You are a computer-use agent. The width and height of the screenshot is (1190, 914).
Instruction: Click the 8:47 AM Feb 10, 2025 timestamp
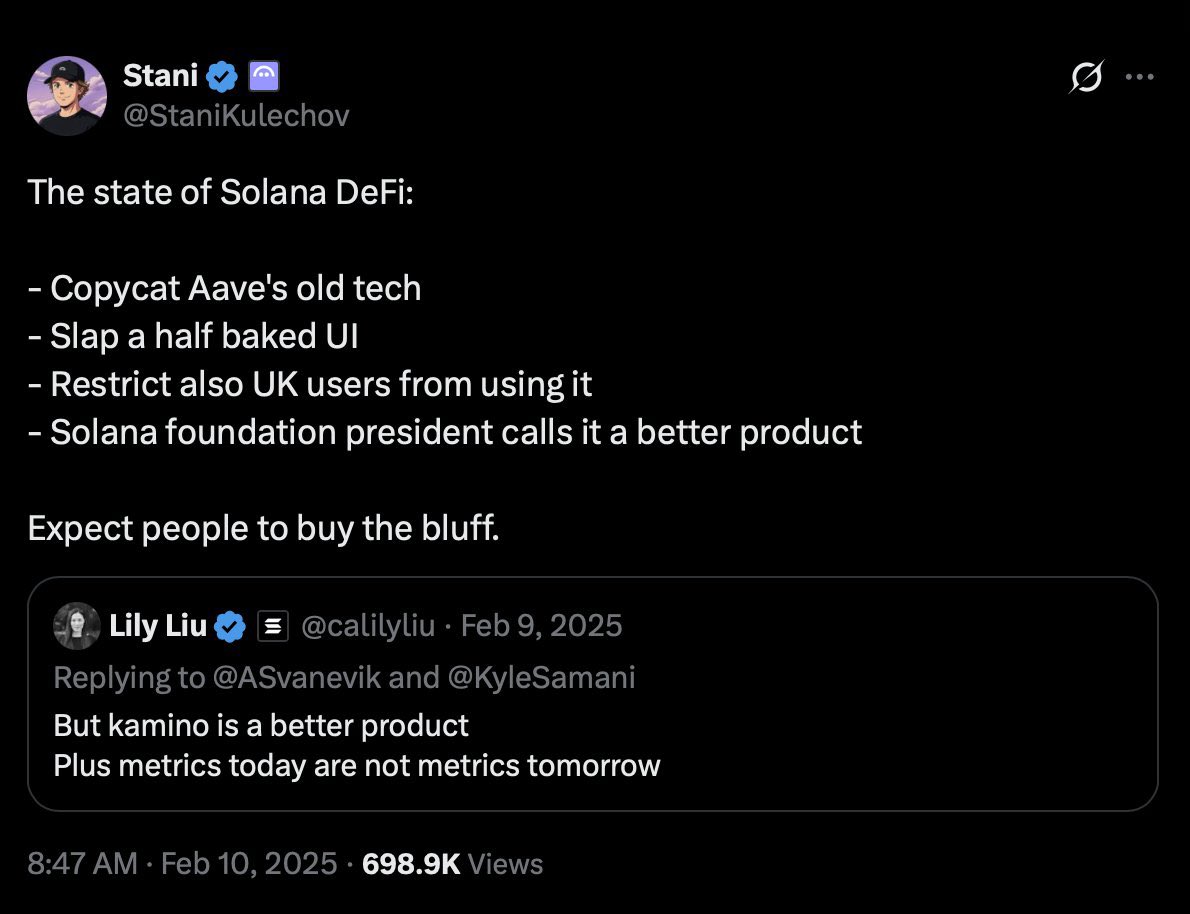pos(182,863)
